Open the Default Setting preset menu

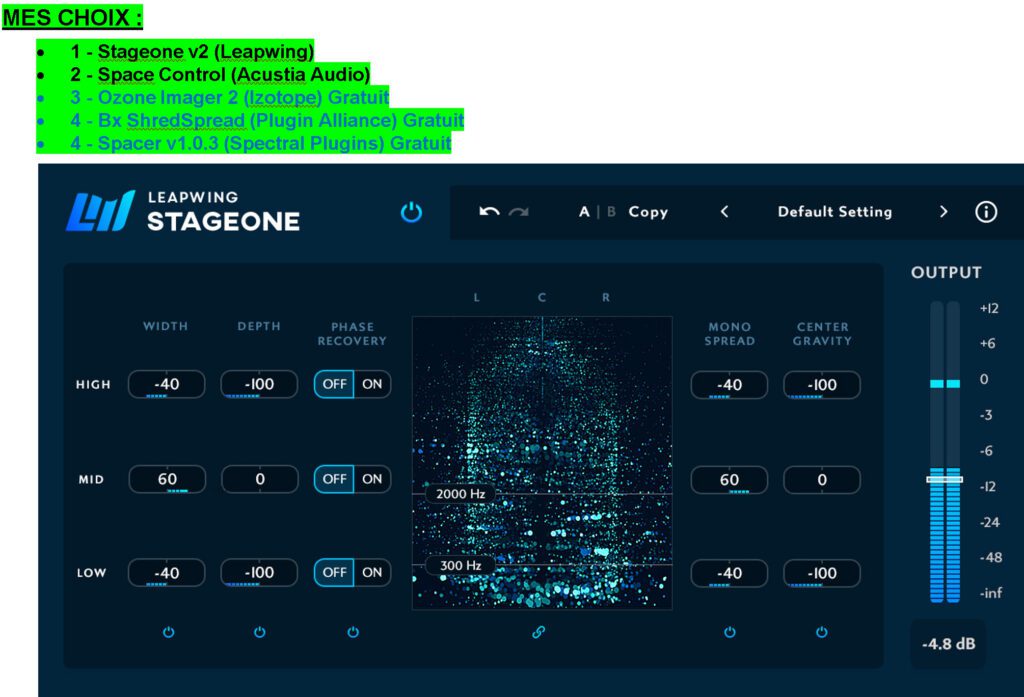click(834, 212)
